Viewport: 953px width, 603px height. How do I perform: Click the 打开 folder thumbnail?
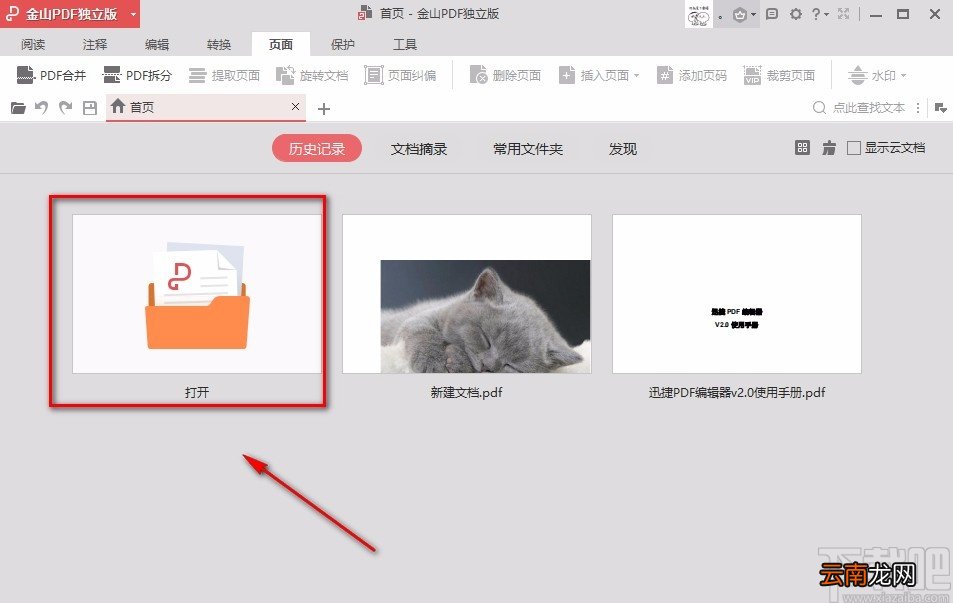pyautogui.click(x=197, y=294)
